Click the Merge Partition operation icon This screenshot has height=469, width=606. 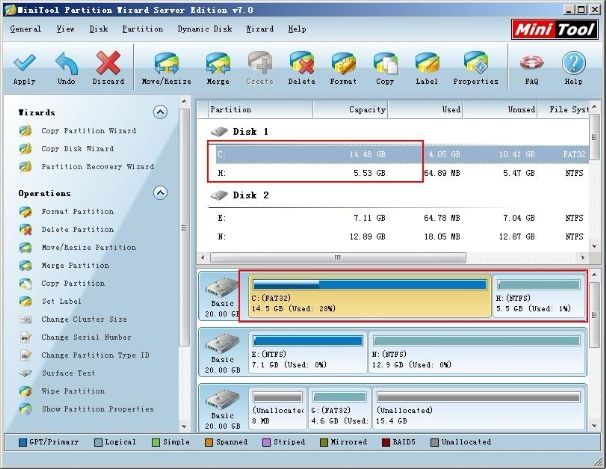coord(26,265)
